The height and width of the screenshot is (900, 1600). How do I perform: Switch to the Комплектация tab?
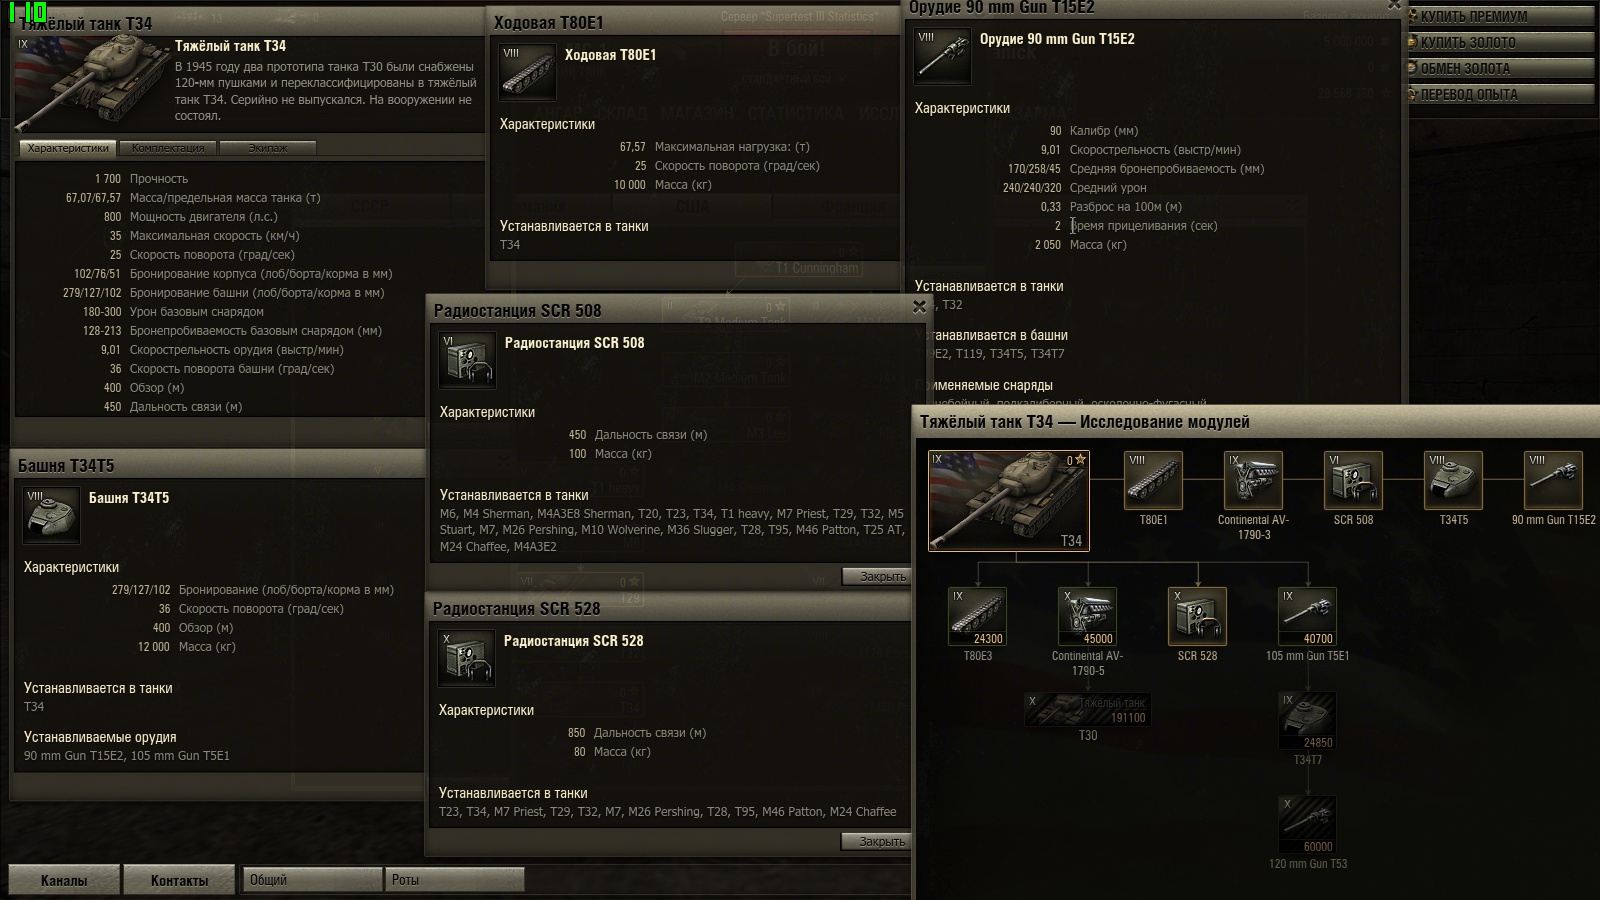pos(168,148)
